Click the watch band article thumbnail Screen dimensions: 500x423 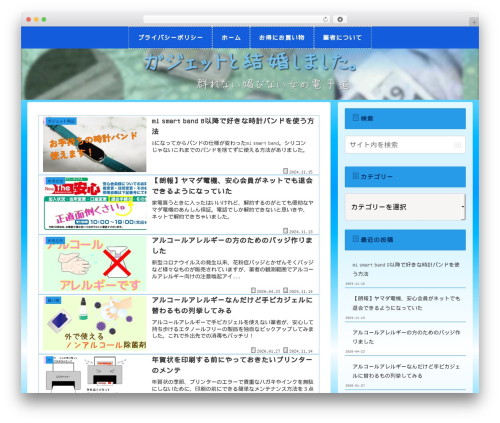click(x=95, y=144)
